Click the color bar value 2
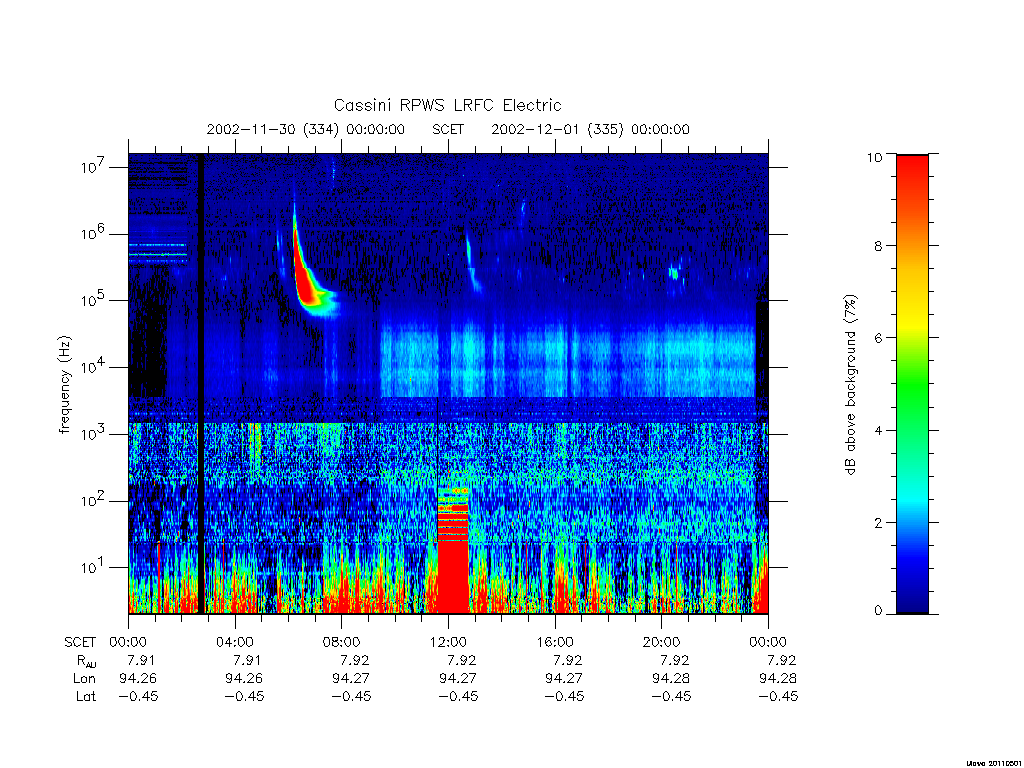 tap(878, 522)
